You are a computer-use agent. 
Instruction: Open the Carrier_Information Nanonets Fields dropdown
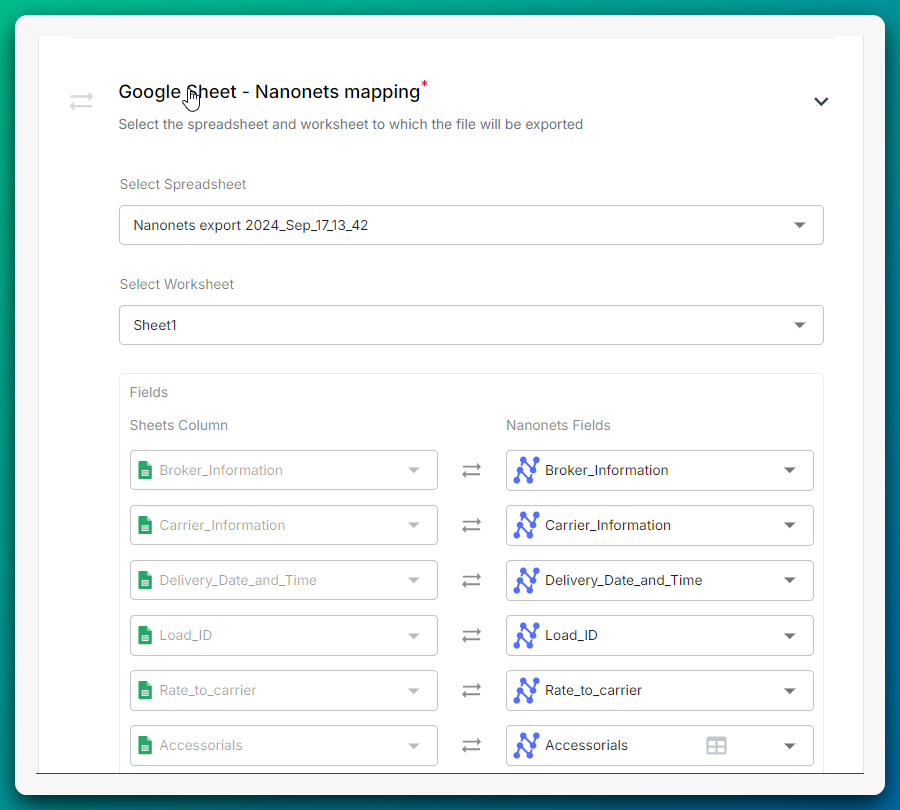[x=660, y=525]
